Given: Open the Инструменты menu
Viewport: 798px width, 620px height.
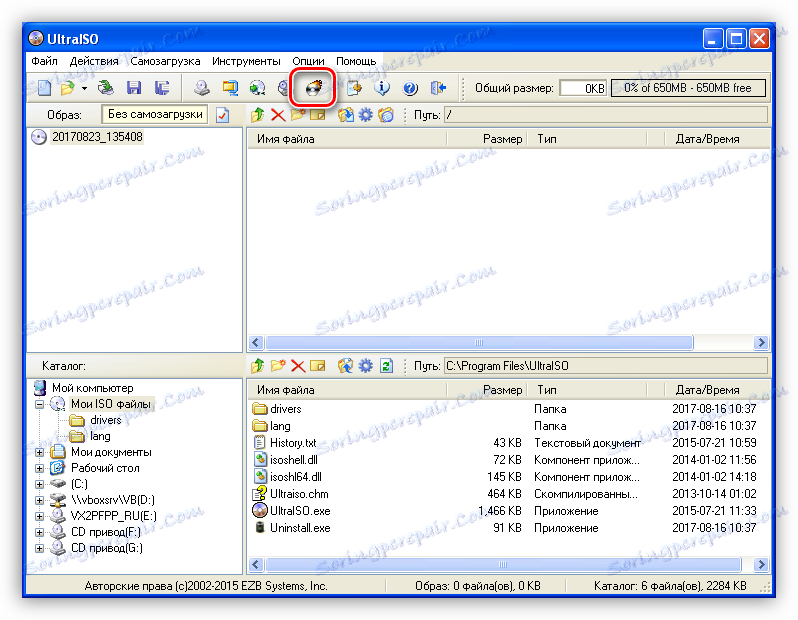Looking at the screenshot, I should [x=246, y=61].
